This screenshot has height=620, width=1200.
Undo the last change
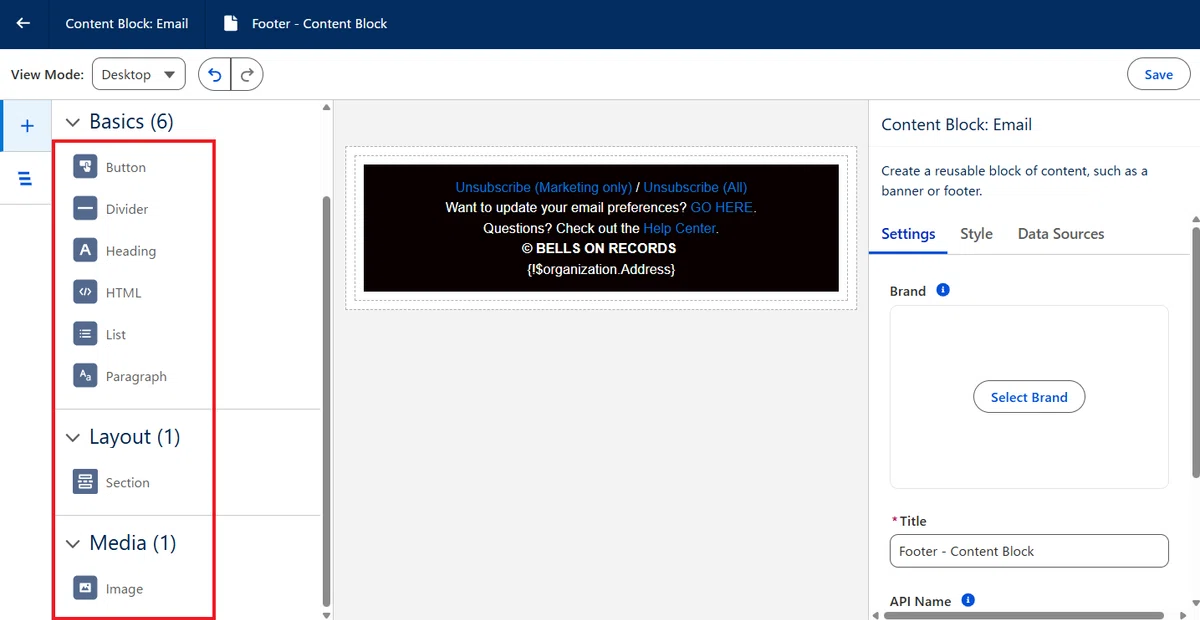[214, 74]
